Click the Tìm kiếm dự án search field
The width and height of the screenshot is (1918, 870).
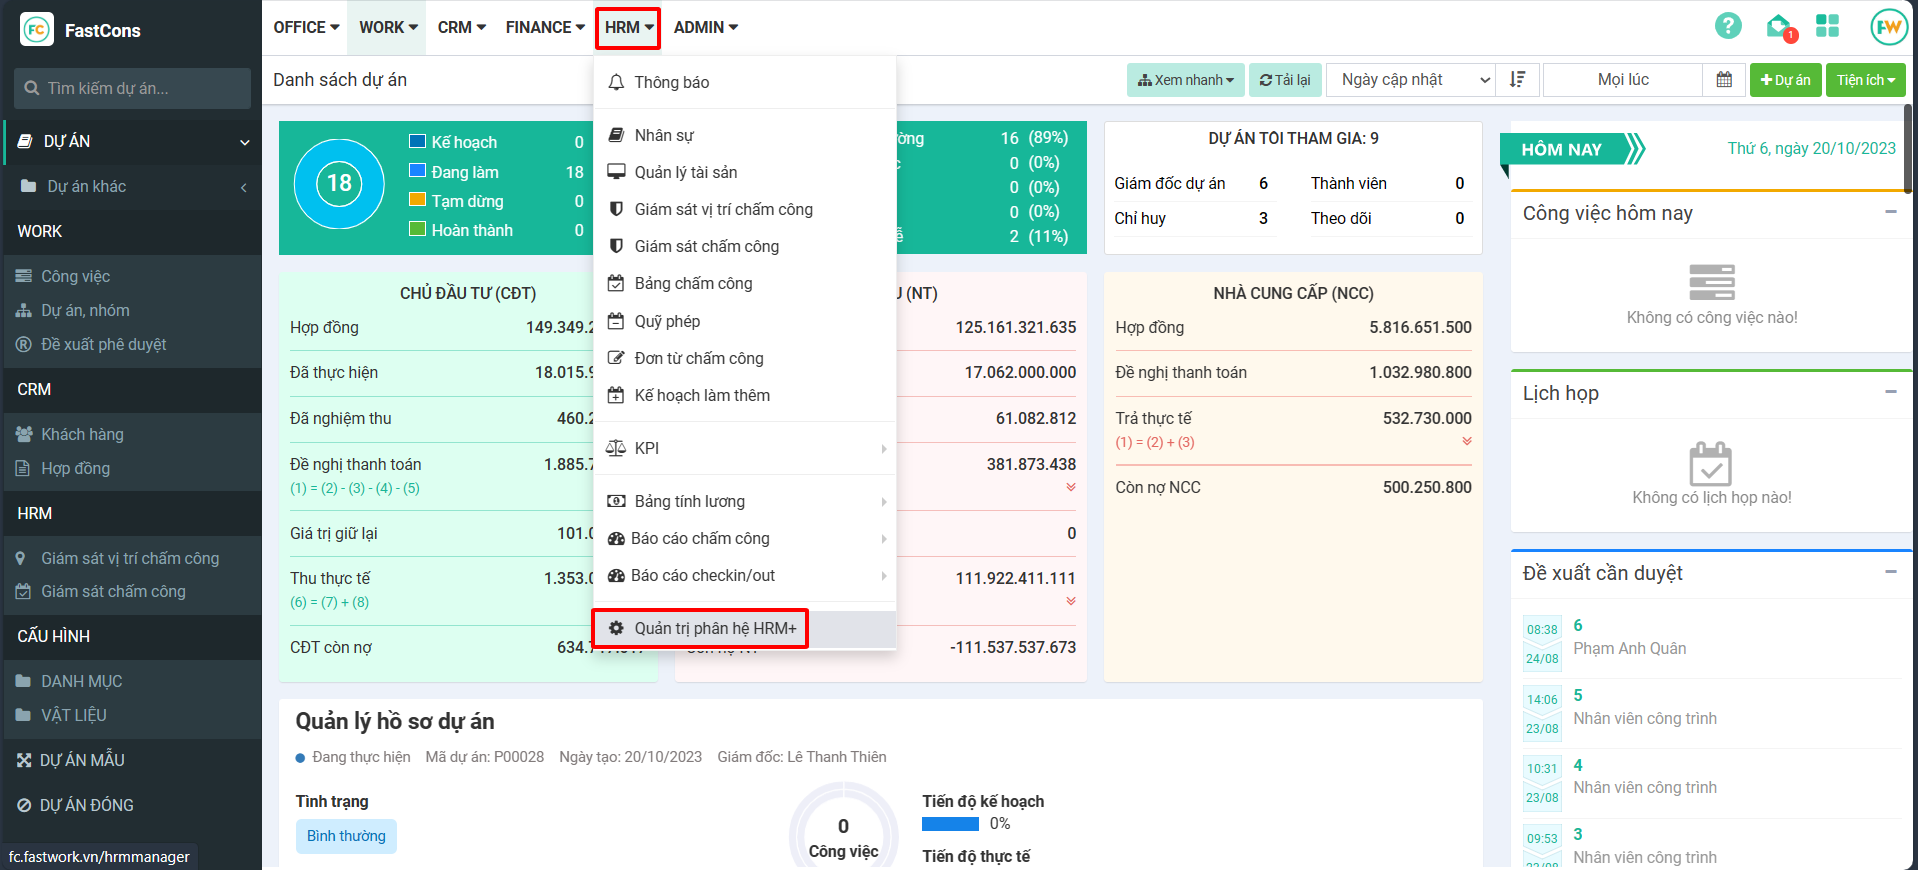coord(133,88)
